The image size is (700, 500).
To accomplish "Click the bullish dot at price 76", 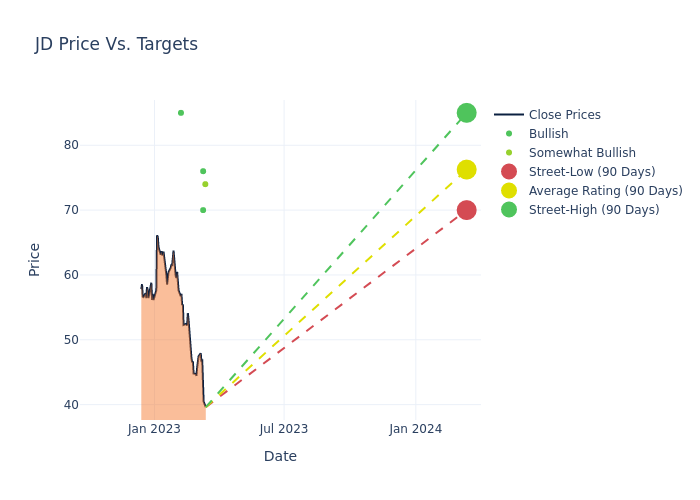I will [203, 171].
